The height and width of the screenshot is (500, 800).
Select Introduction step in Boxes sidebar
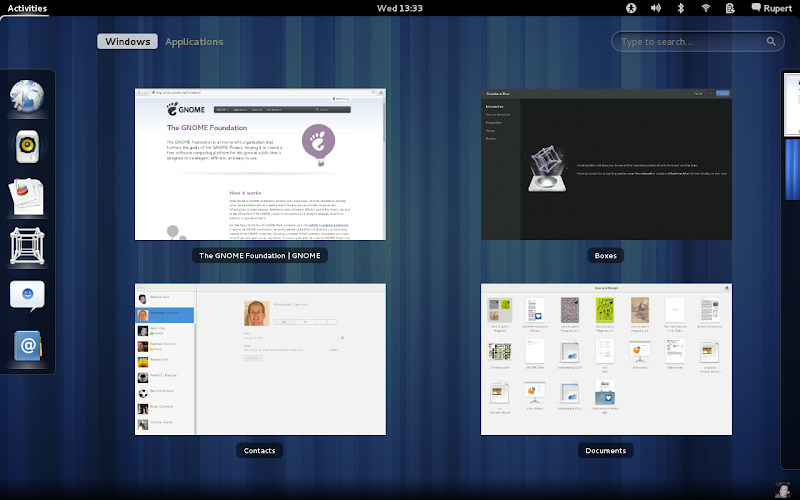coord(494,107)
